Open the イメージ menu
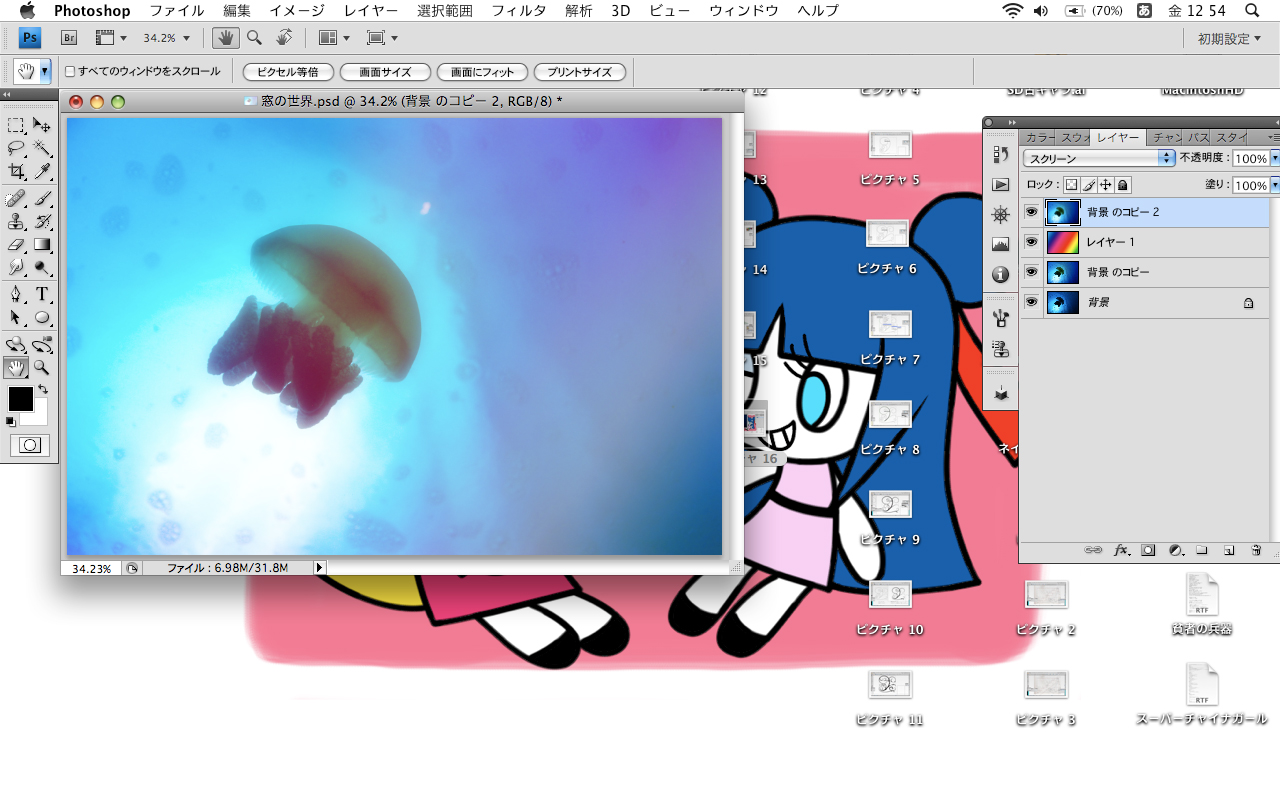This screenshot has height=800, width=1280. point(296,11)
